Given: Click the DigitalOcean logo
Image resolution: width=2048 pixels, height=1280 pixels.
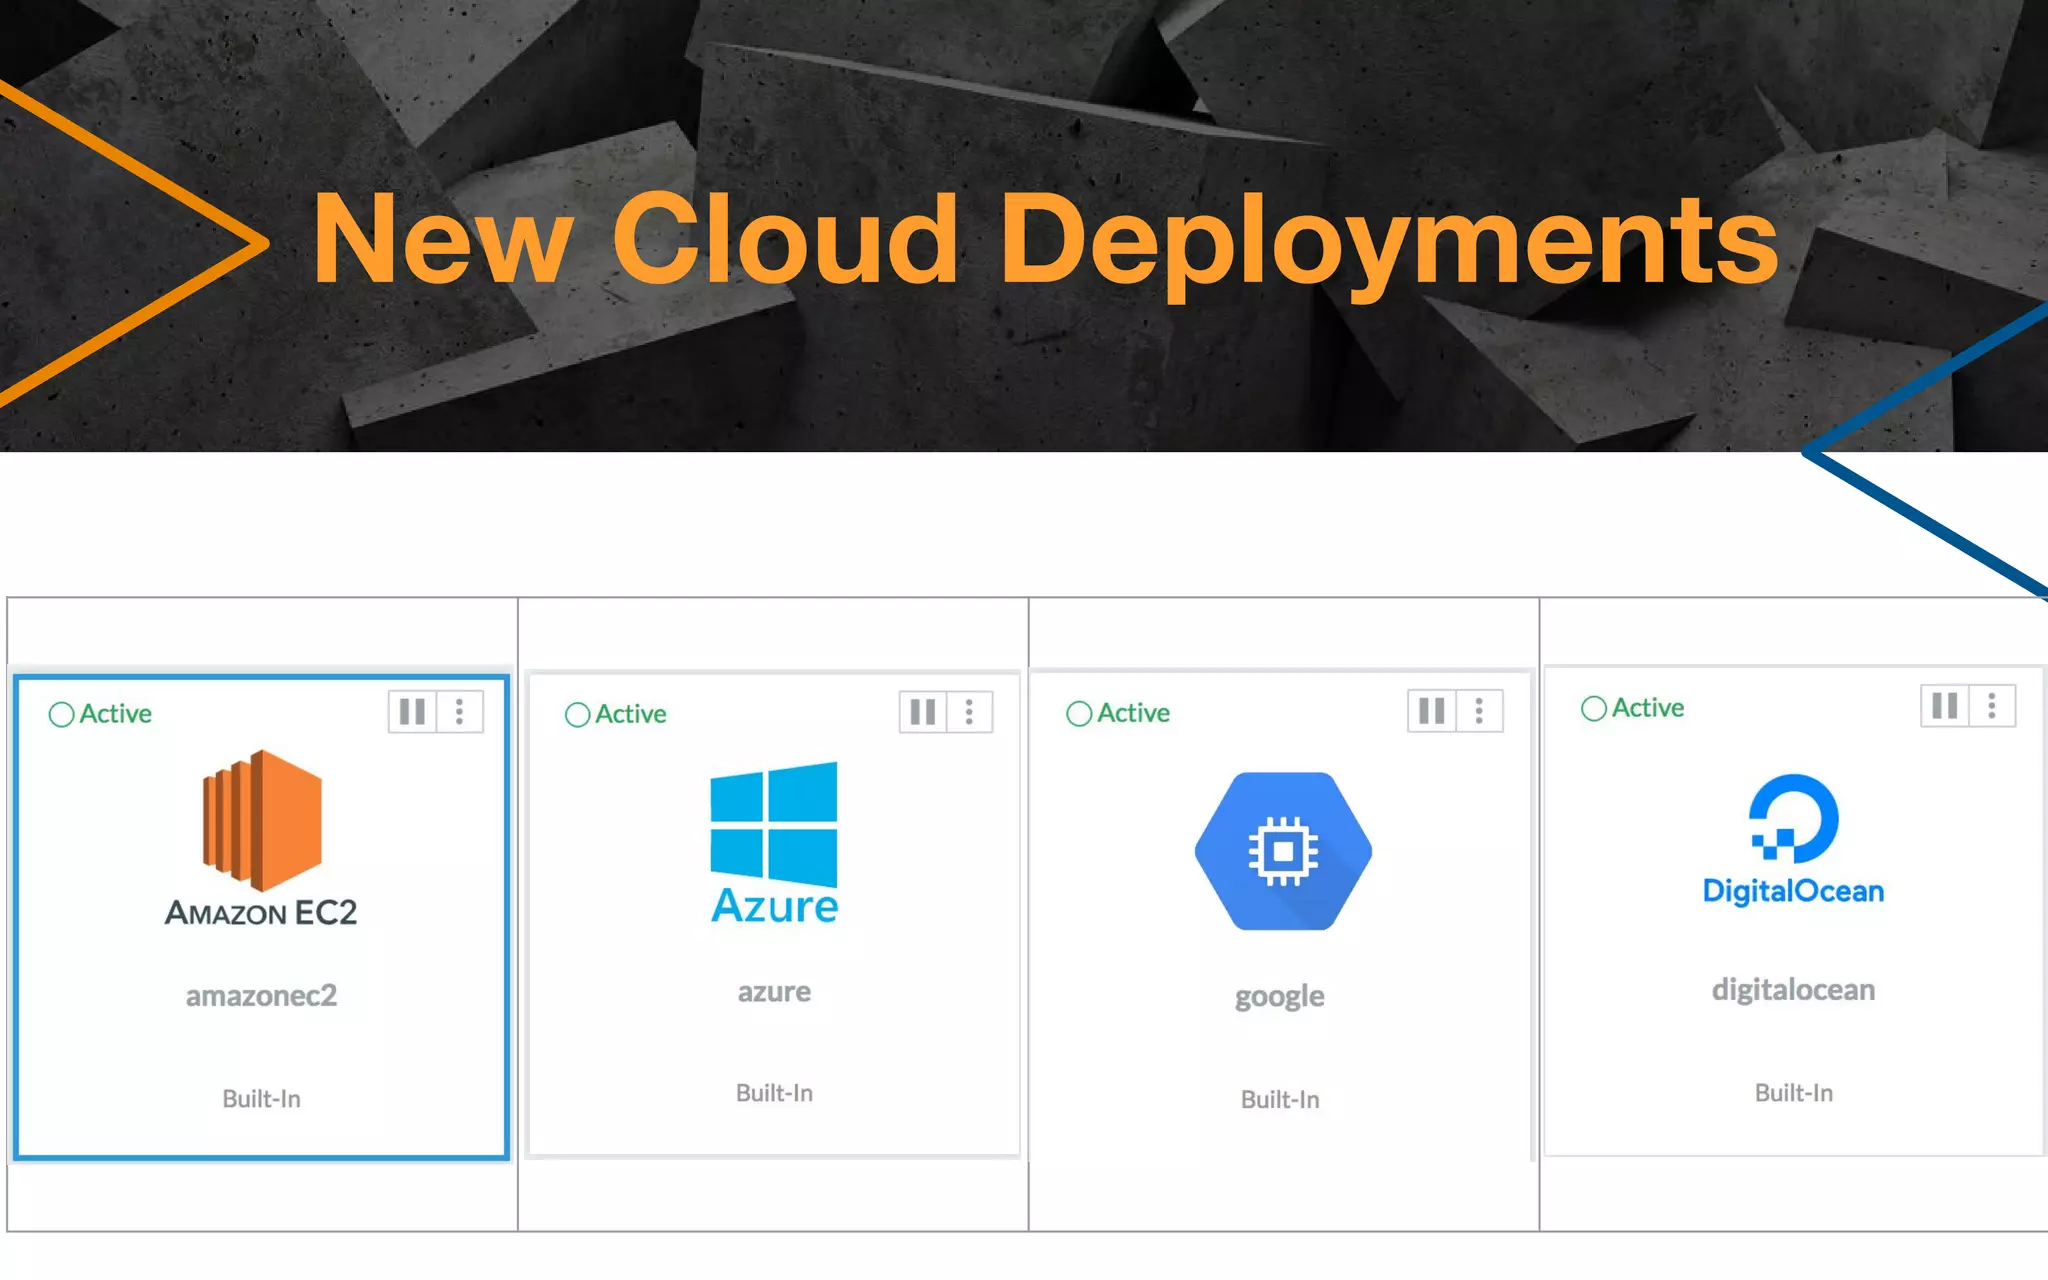Looking at the screenshot, I should coord(1793,840).
